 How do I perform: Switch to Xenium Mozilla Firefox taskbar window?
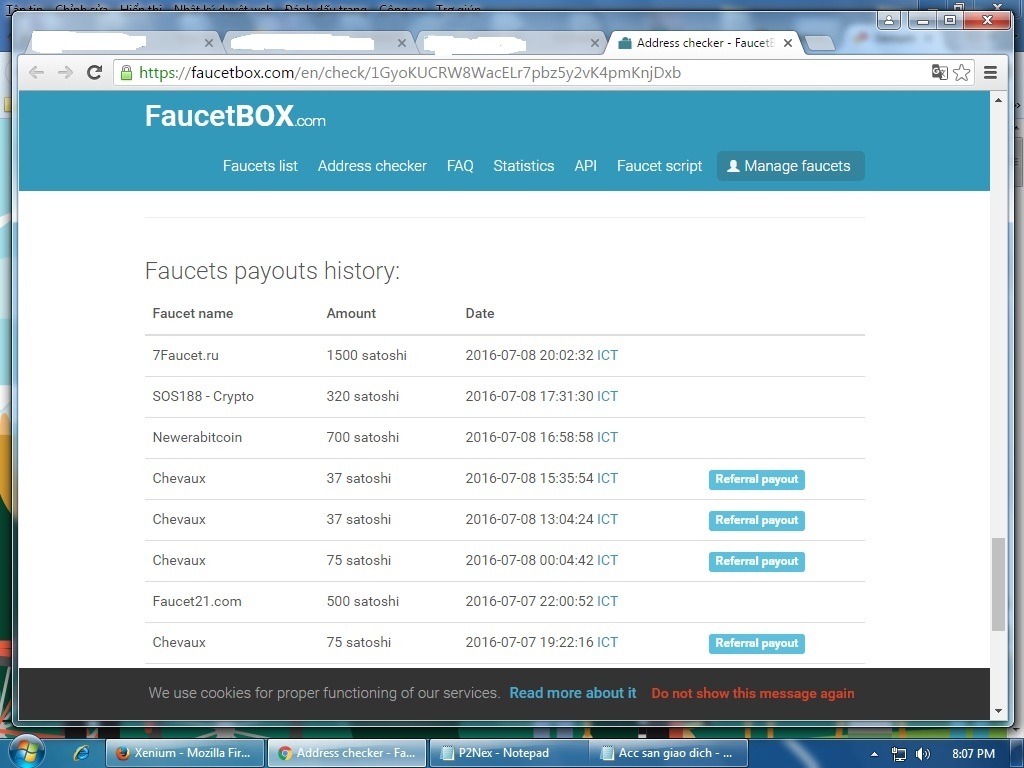click(185, 753)
